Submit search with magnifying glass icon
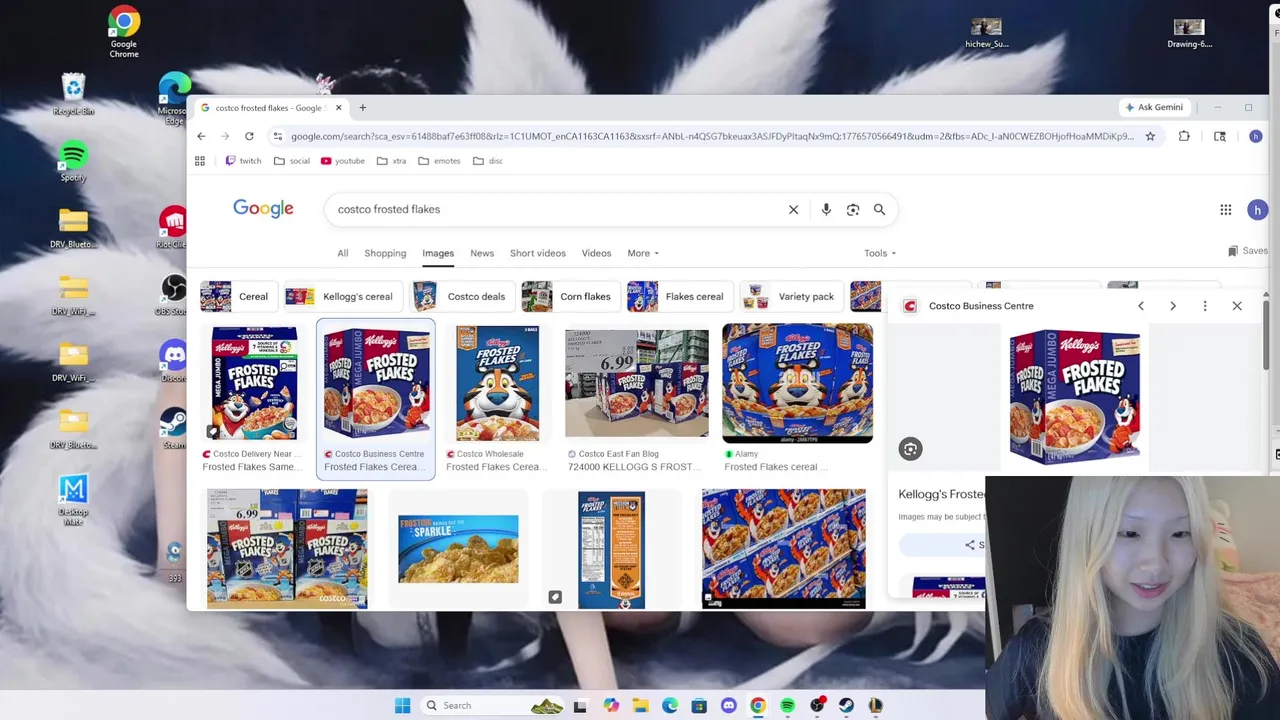The width and height of the screenshot is (1280, 720). pos(879,209)
